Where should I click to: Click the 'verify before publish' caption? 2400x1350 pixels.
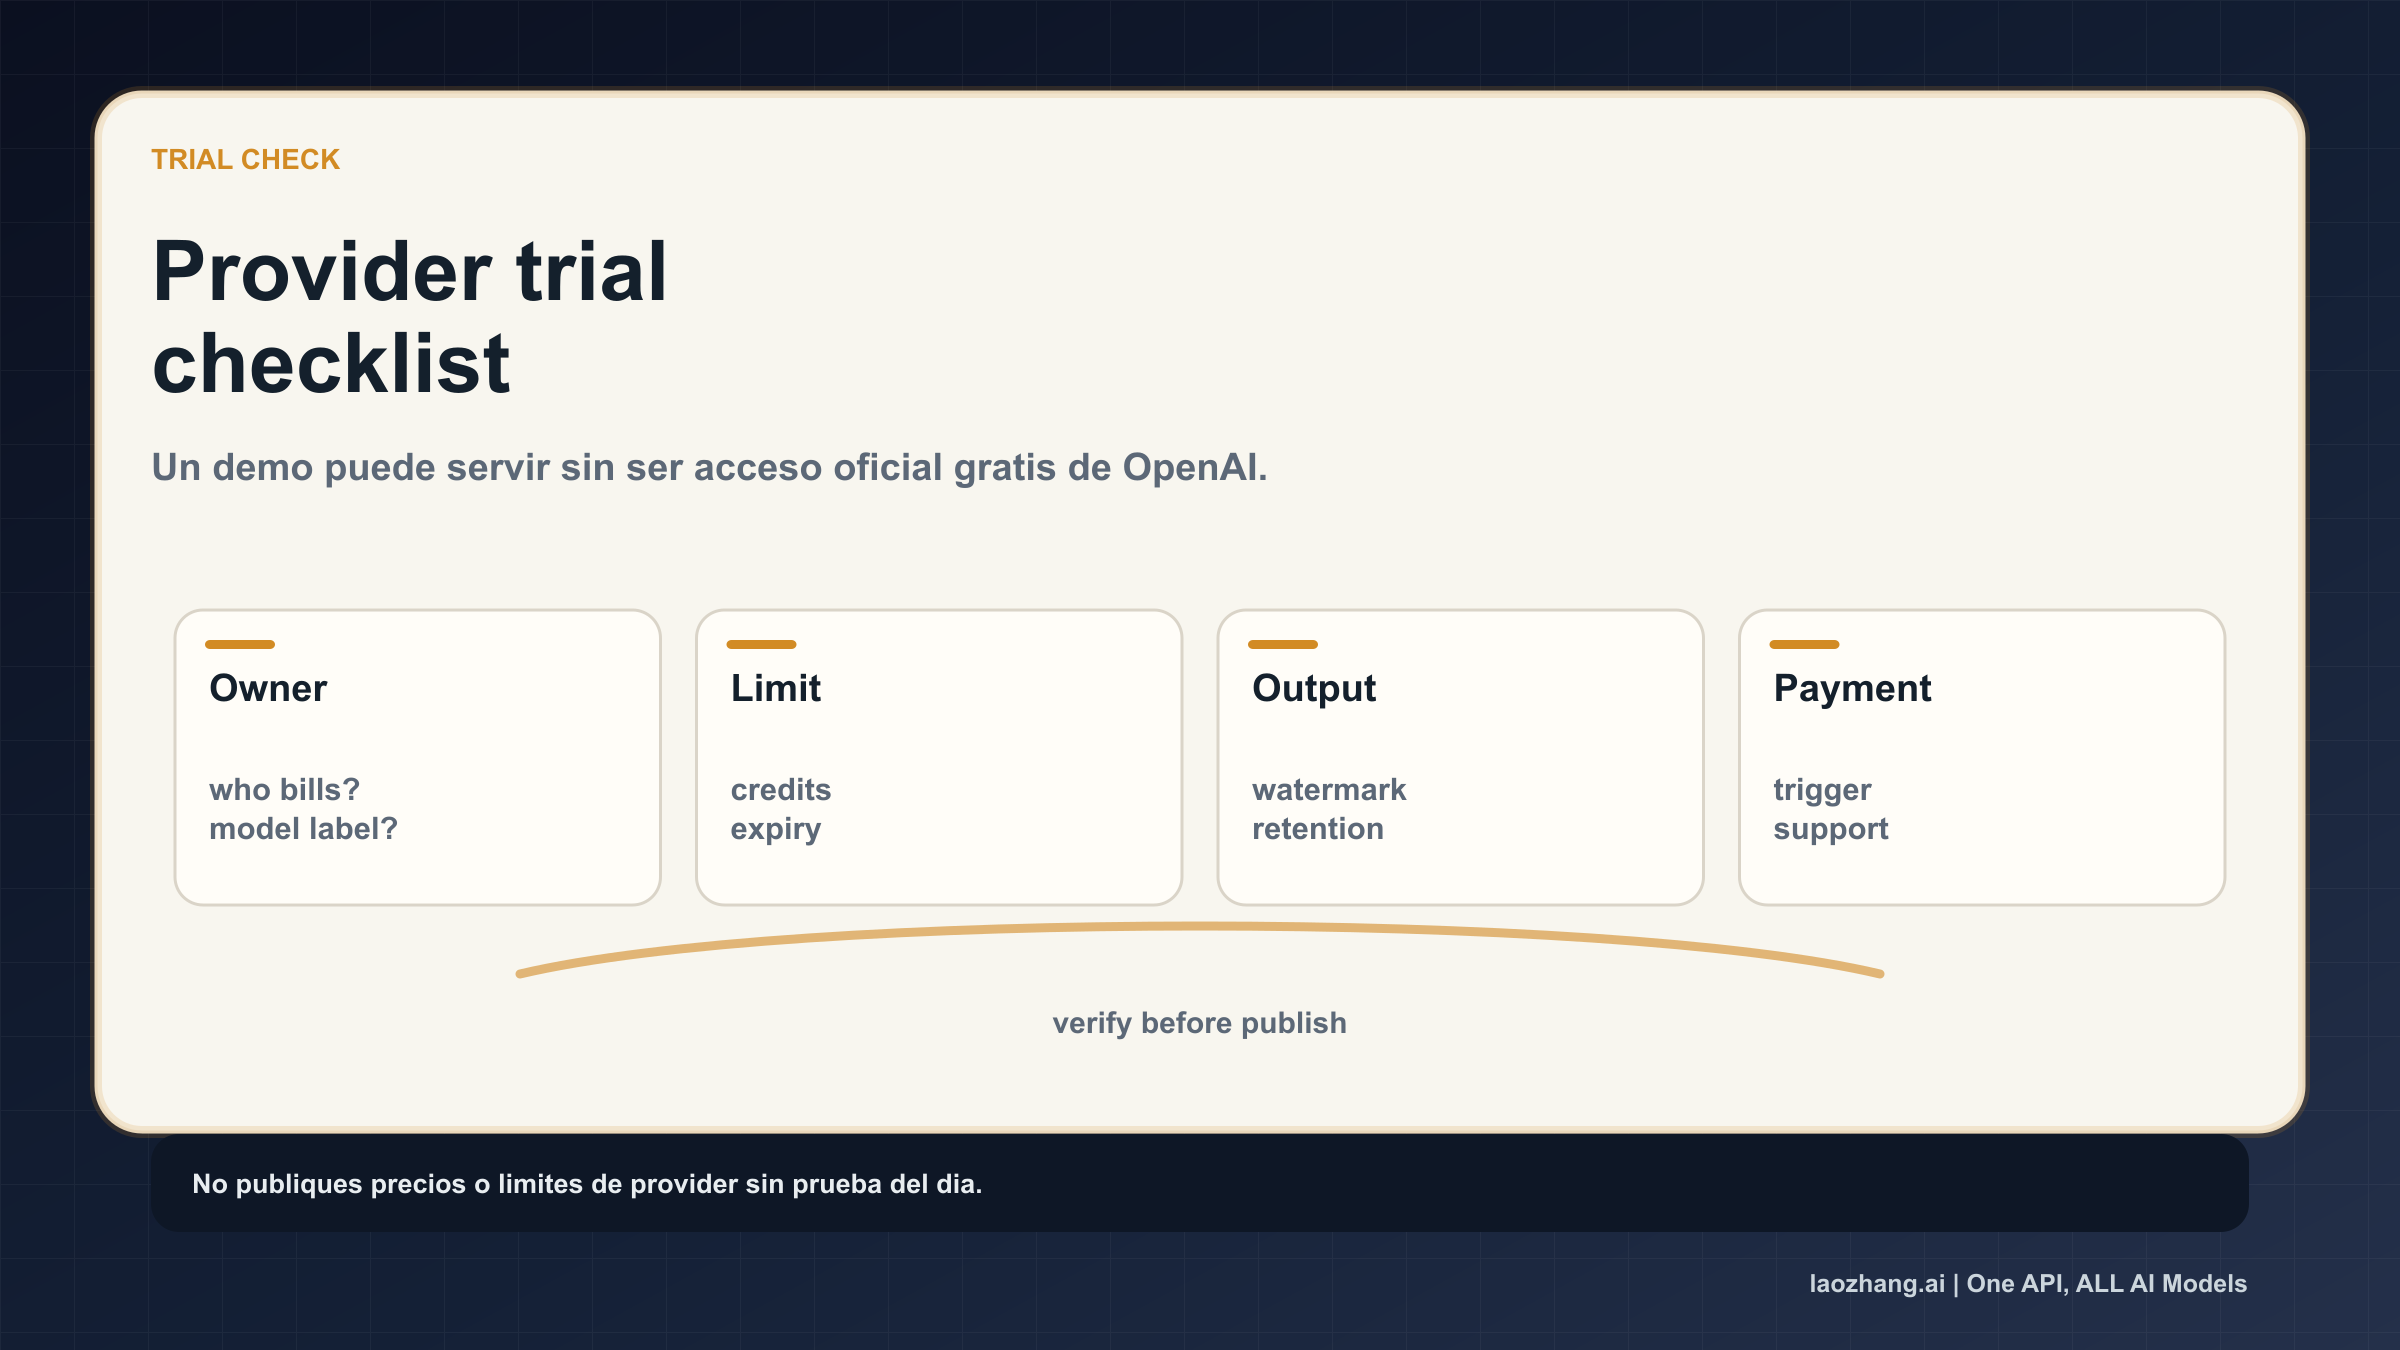[x=1199, y=1023]
